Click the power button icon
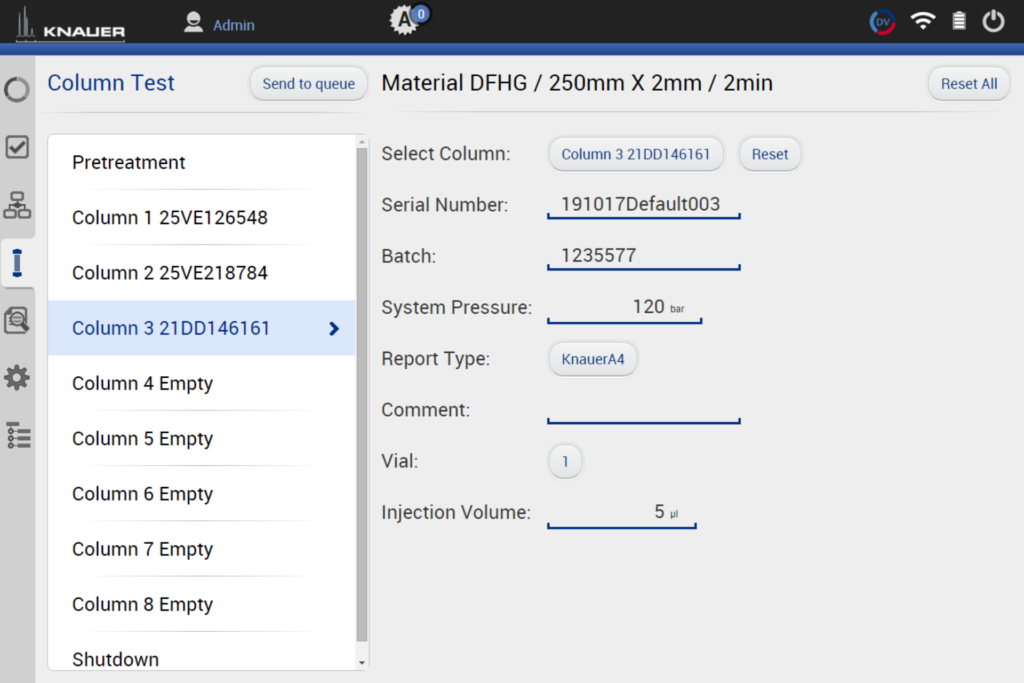The image size is (1024, 683). pos(993,21)
